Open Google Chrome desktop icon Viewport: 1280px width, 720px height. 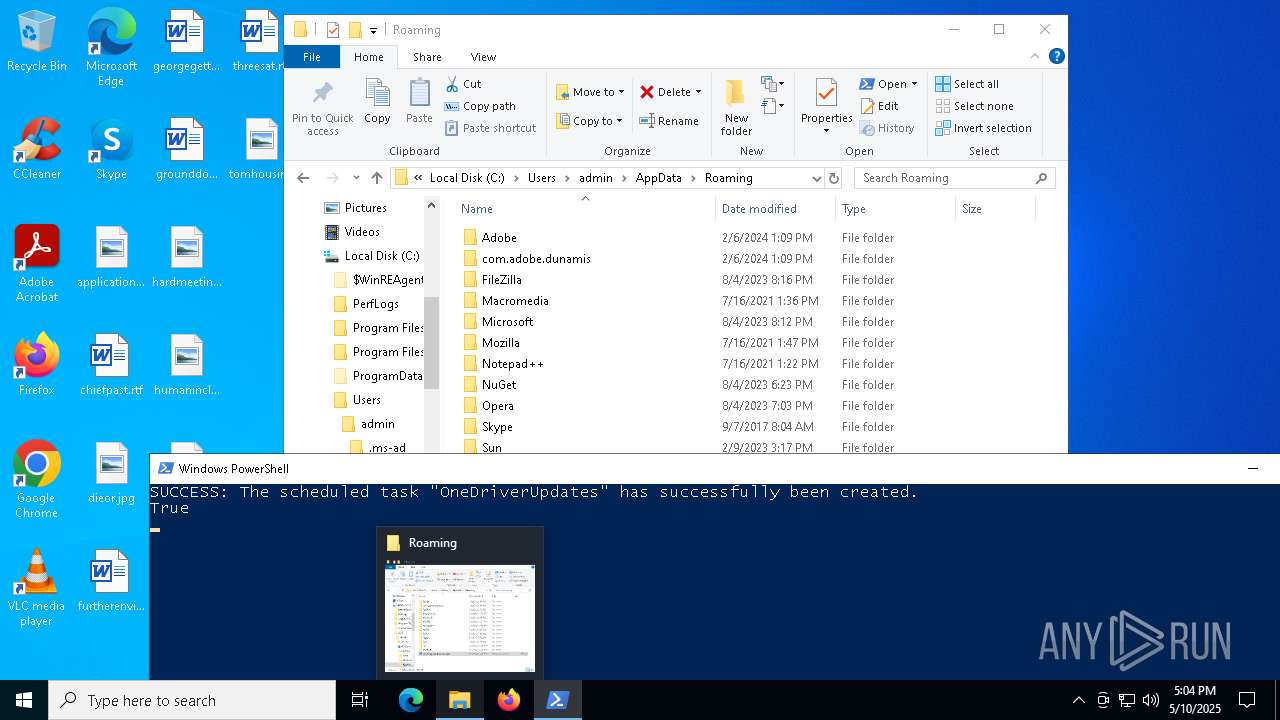pos(37,480)
